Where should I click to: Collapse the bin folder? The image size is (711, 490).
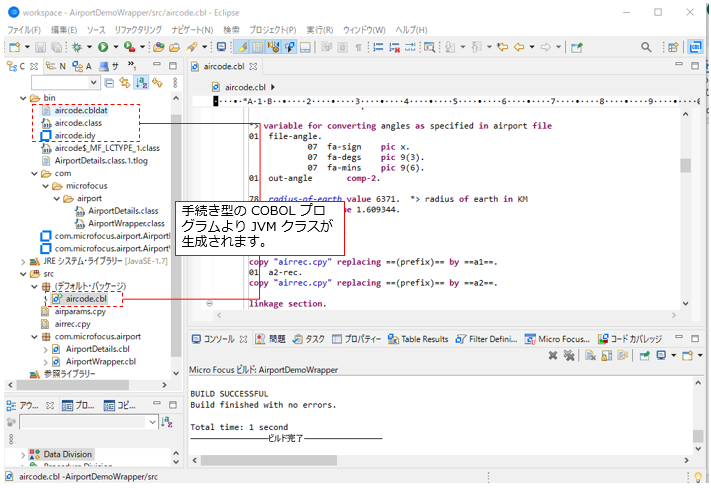[x=23, y=98]
